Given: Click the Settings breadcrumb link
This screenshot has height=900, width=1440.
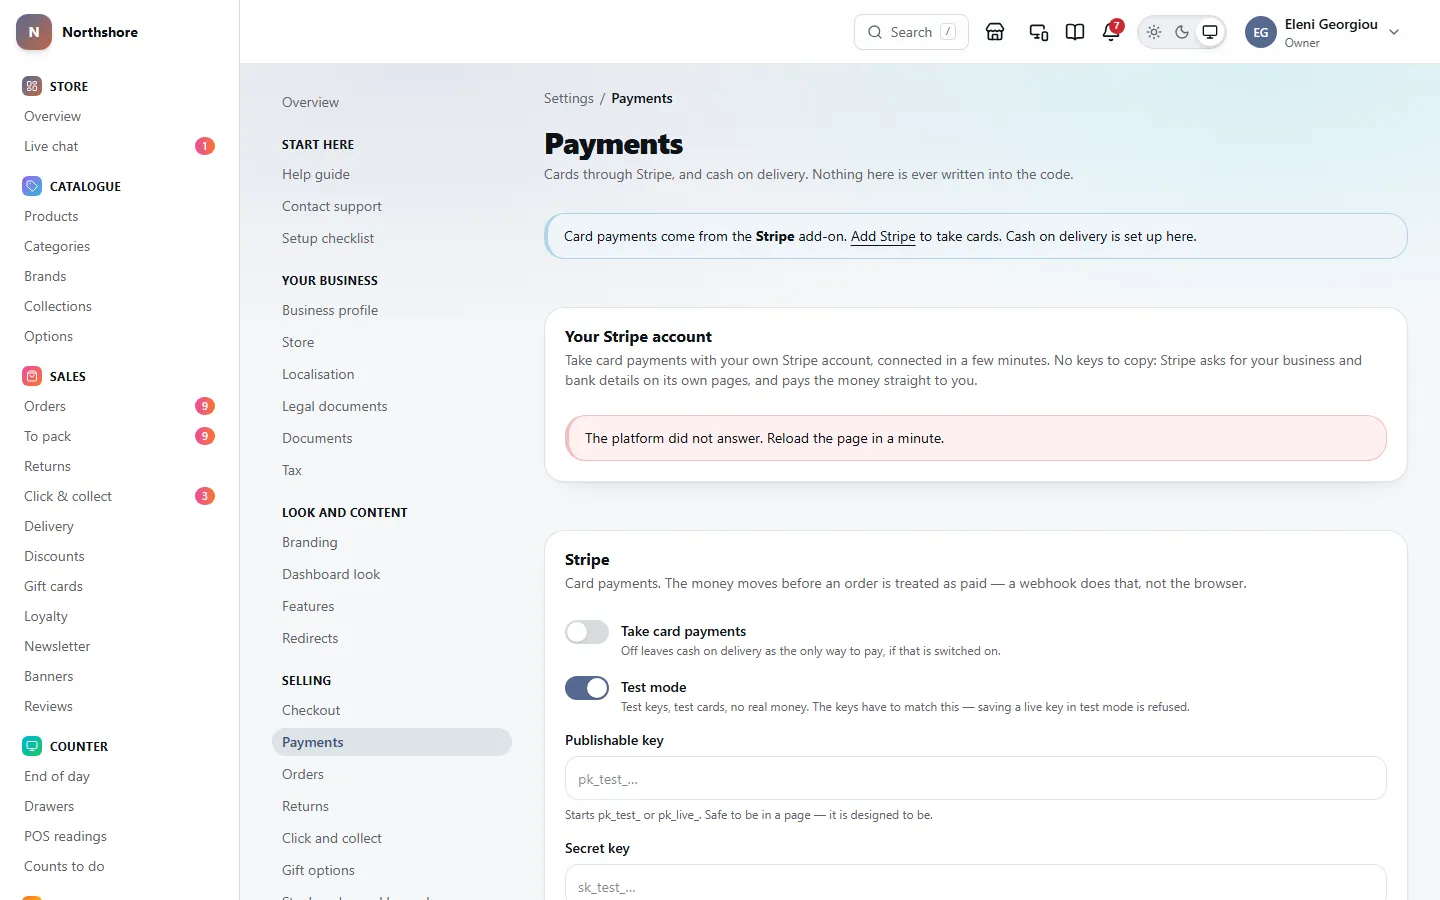Looking at the screenshot, I should coord(569,98).
